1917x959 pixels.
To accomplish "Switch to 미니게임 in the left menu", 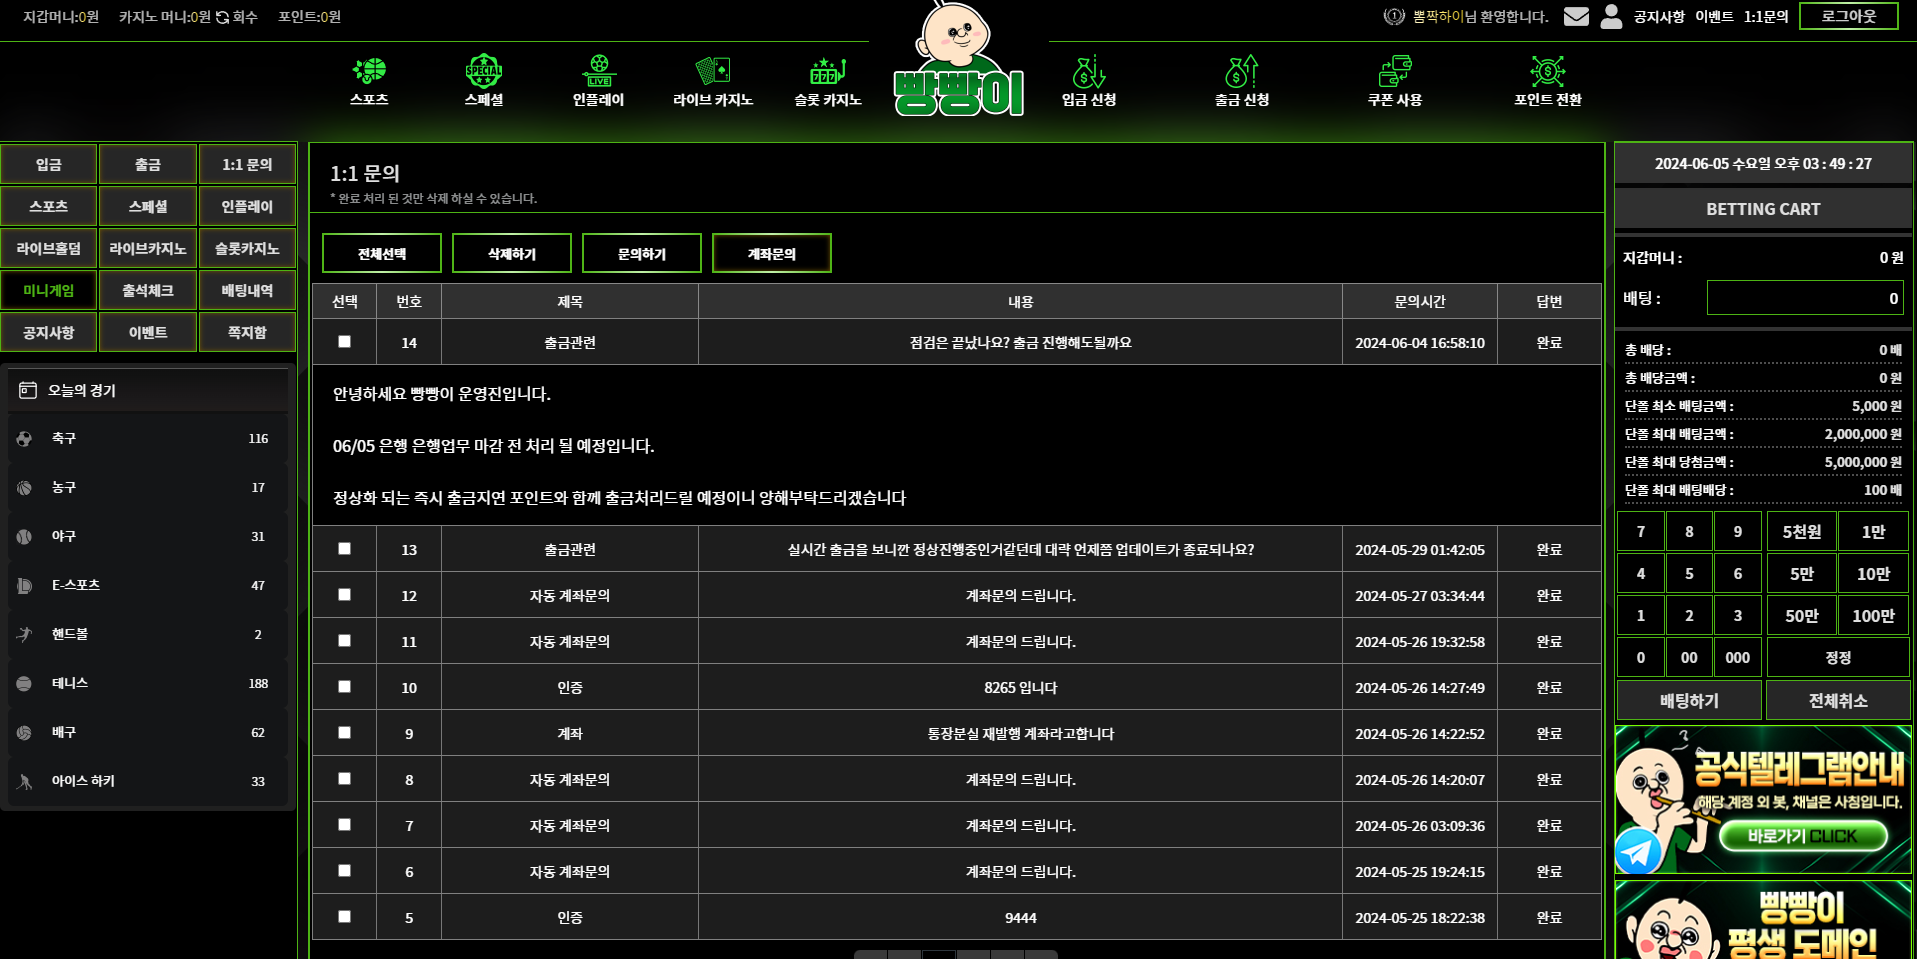I will coord(49,291).
